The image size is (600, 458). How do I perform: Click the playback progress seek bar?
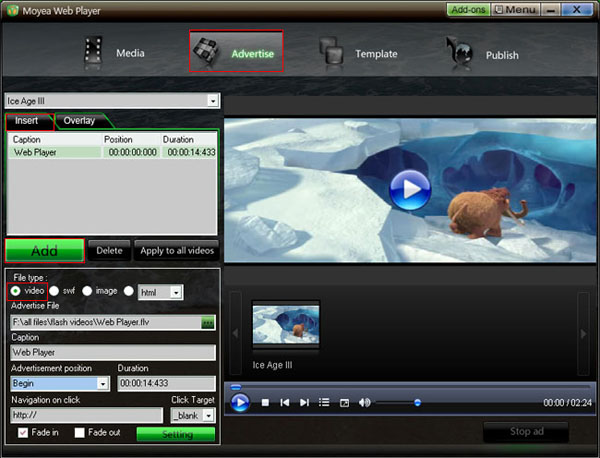pyautogui.click(x=410, y=387)
